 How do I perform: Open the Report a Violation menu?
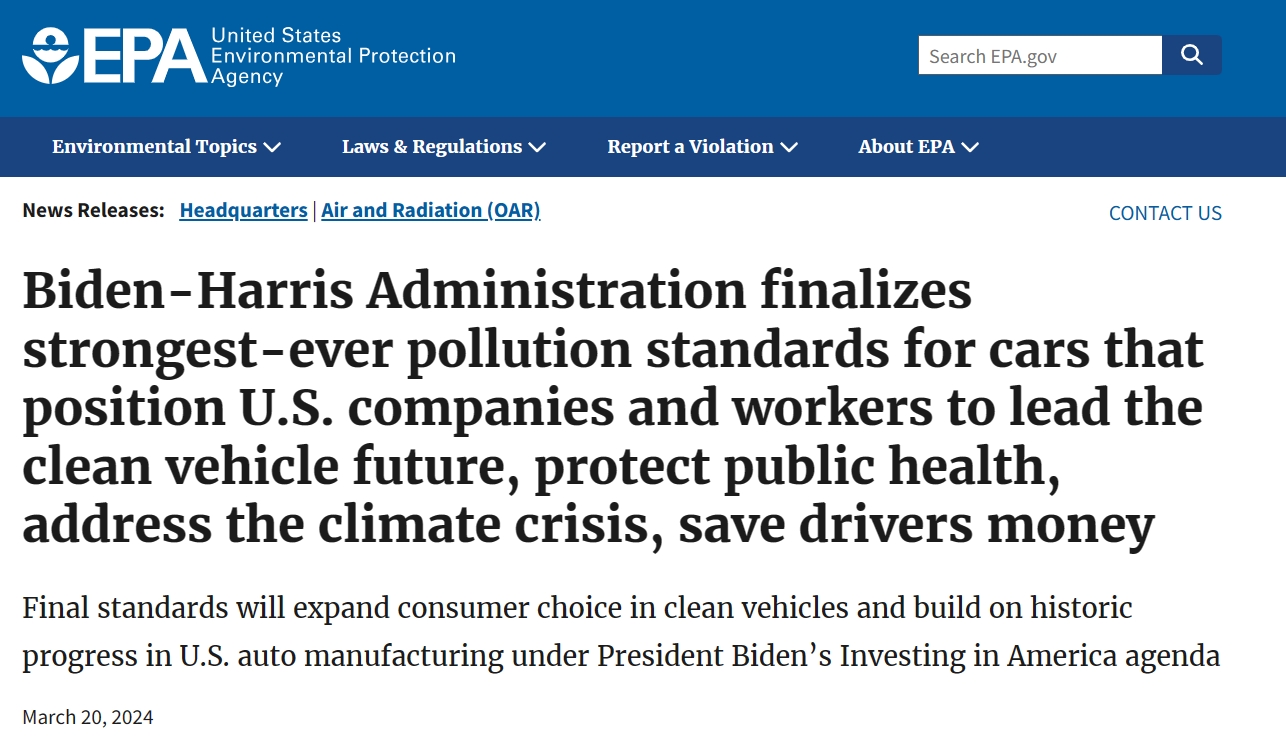(x=690, y=147)
